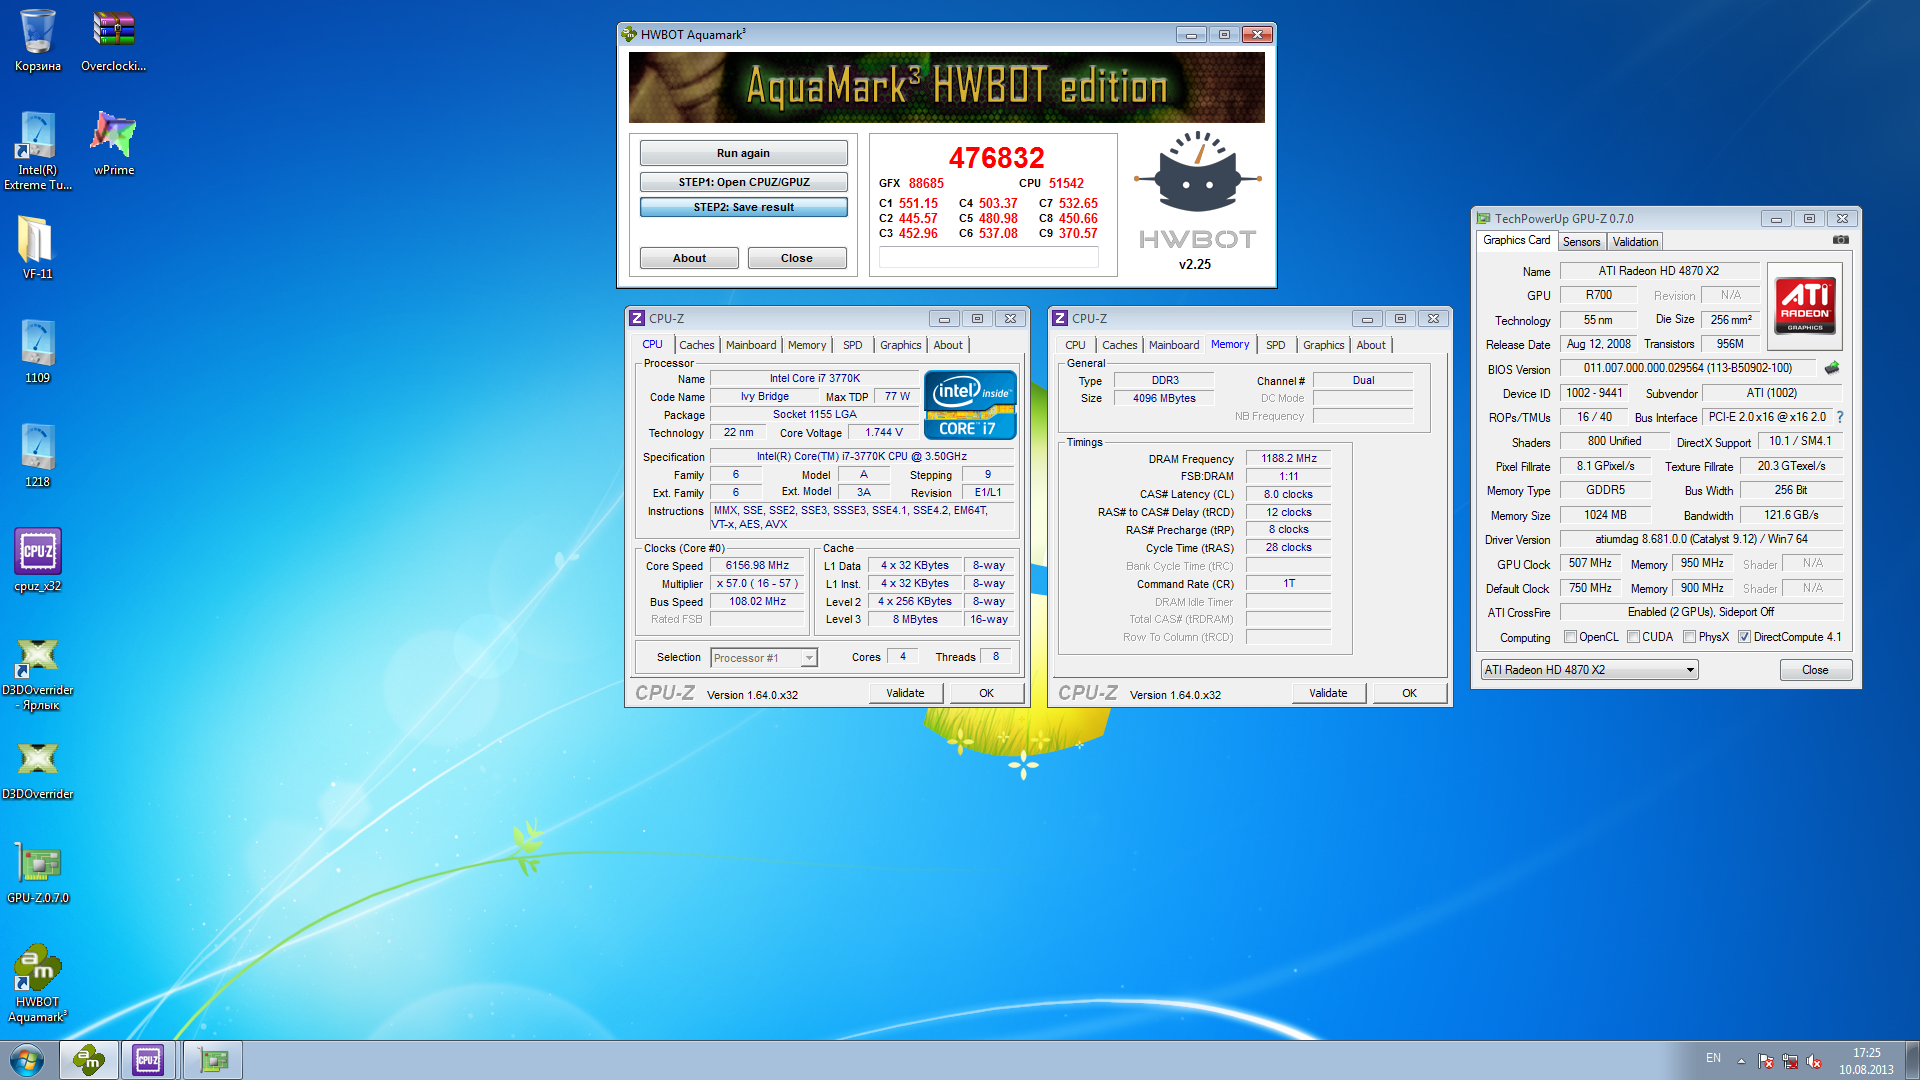Image resolution: width=1920 pixels, height=1080 pixels.
Task: Switch to CPU-Z taskbar button
Action: (x=148, y=1060)
